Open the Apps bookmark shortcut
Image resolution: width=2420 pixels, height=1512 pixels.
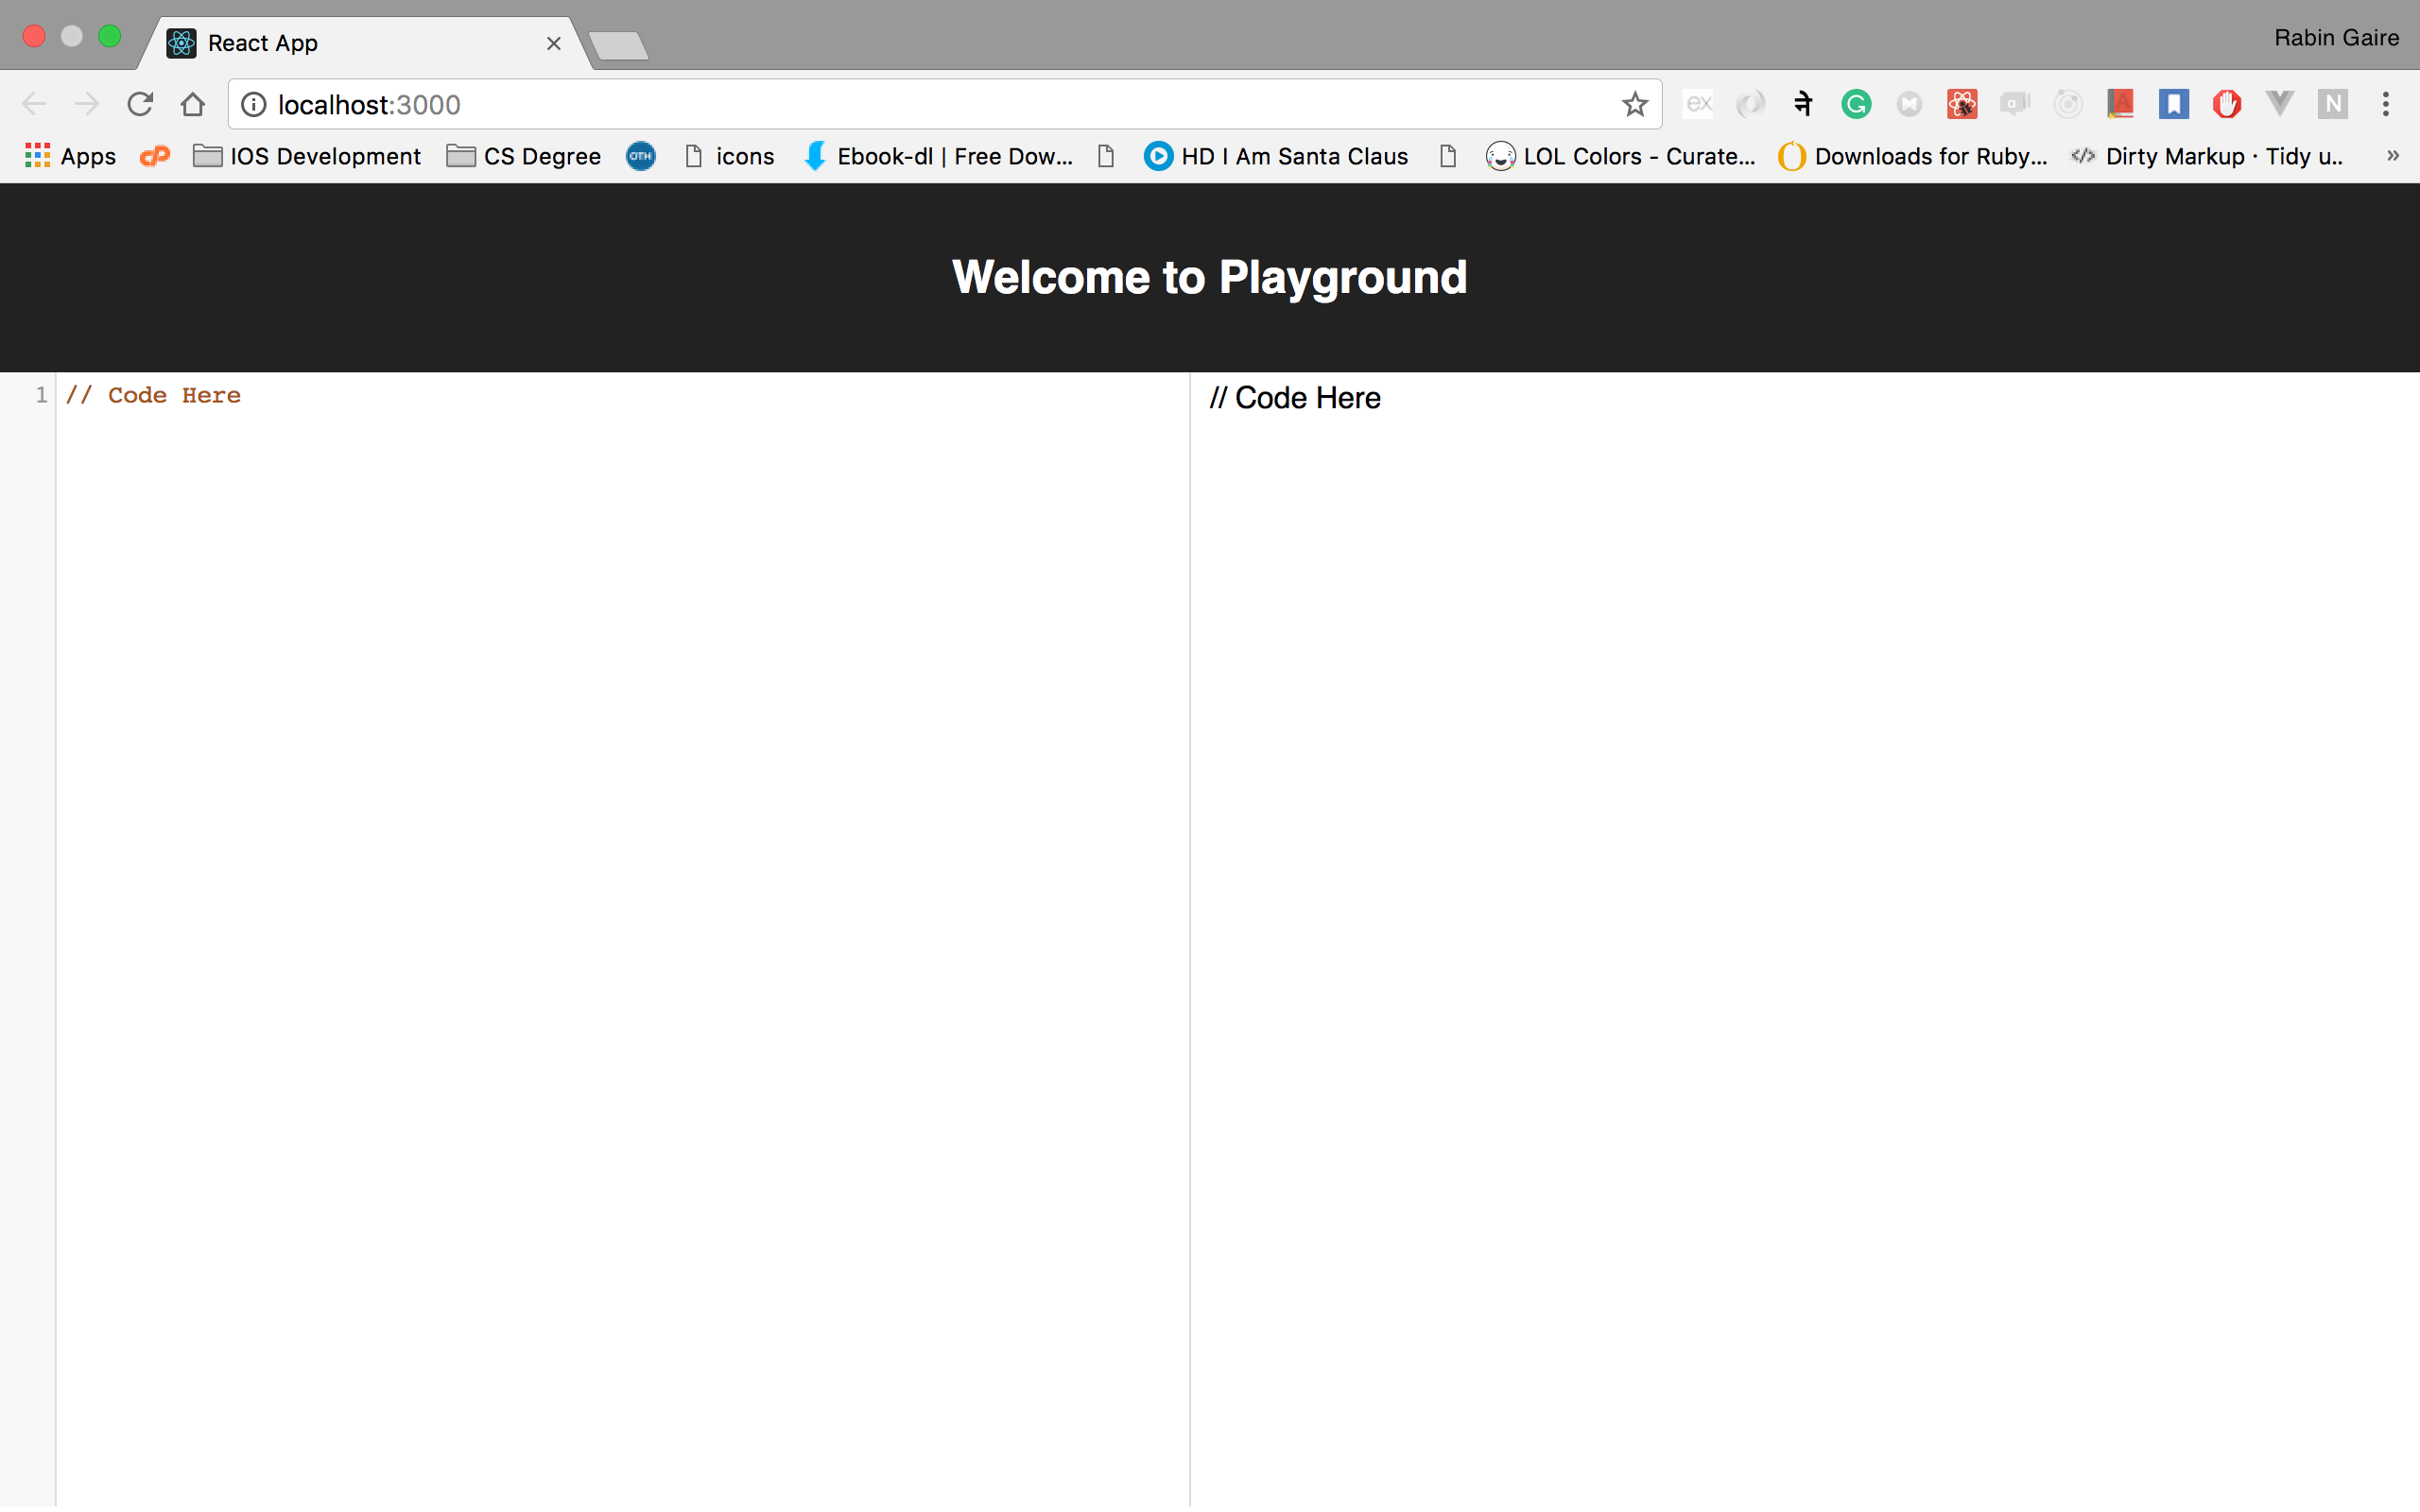70,156
